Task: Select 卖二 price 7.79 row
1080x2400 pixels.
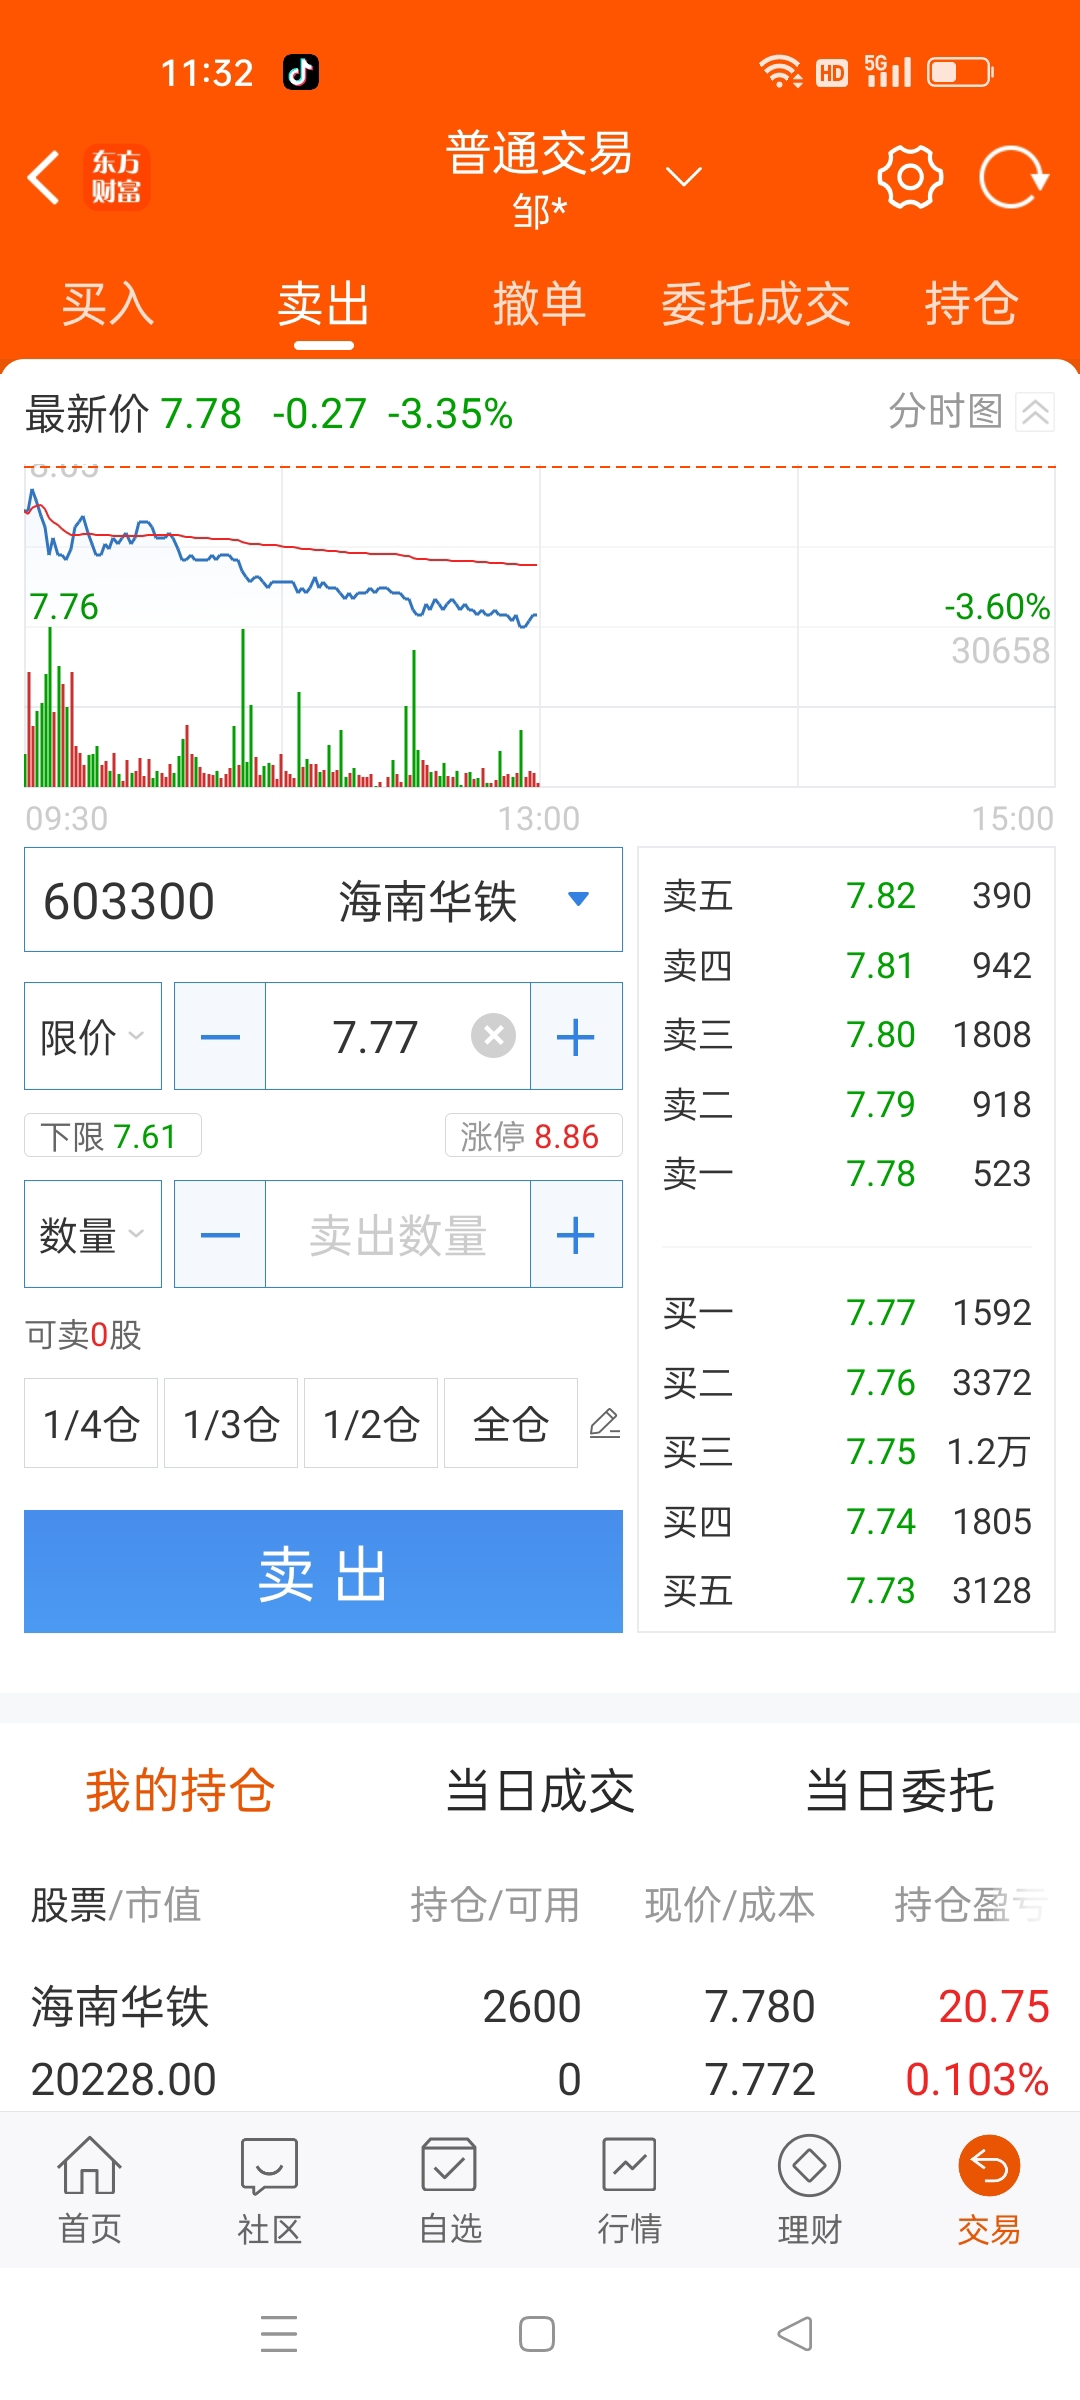Action: (x=846, y=1104)
